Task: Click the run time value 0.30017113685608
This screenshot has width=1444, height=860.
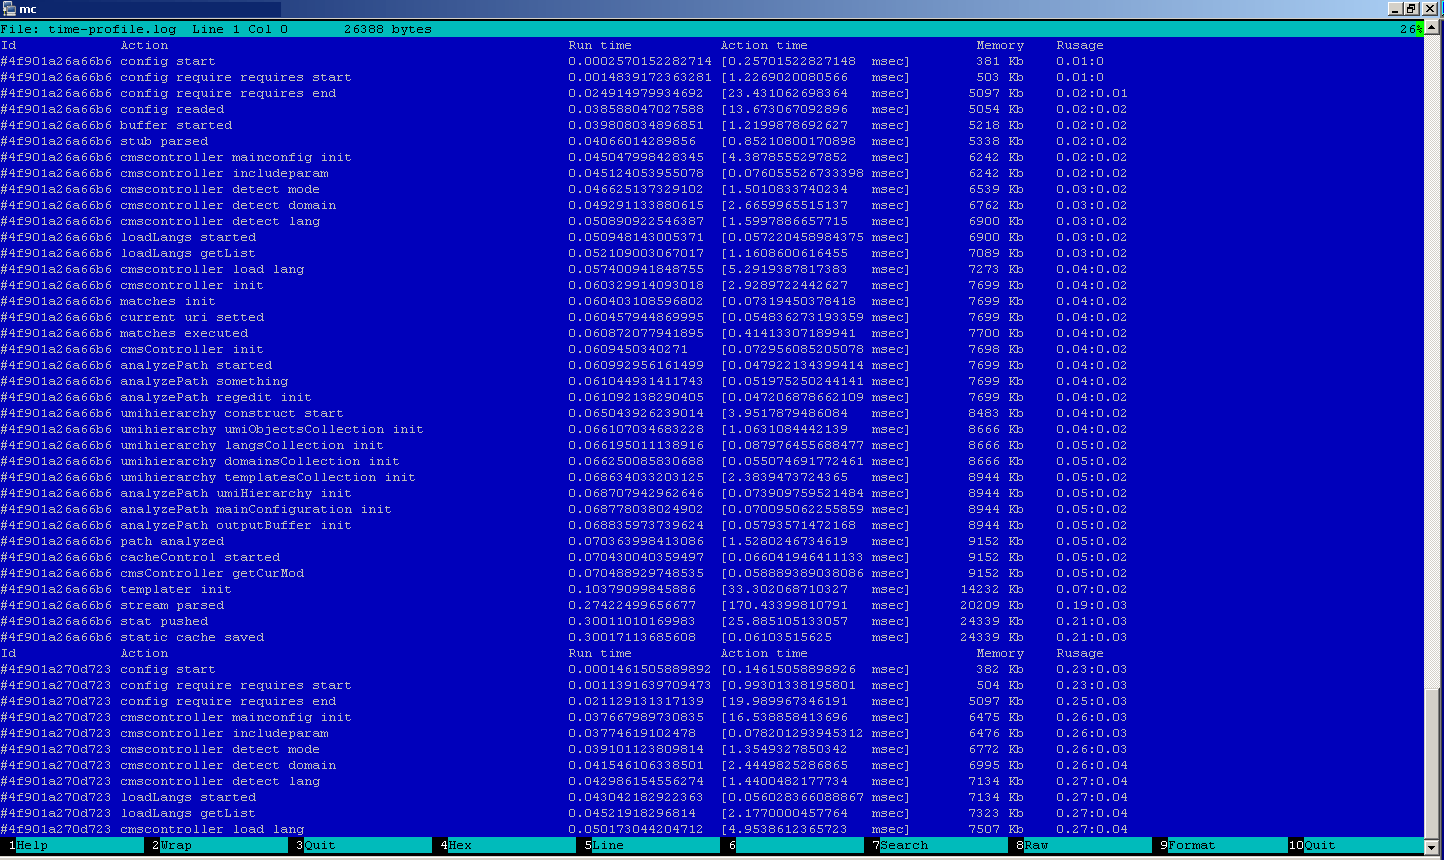Action: 632,637
